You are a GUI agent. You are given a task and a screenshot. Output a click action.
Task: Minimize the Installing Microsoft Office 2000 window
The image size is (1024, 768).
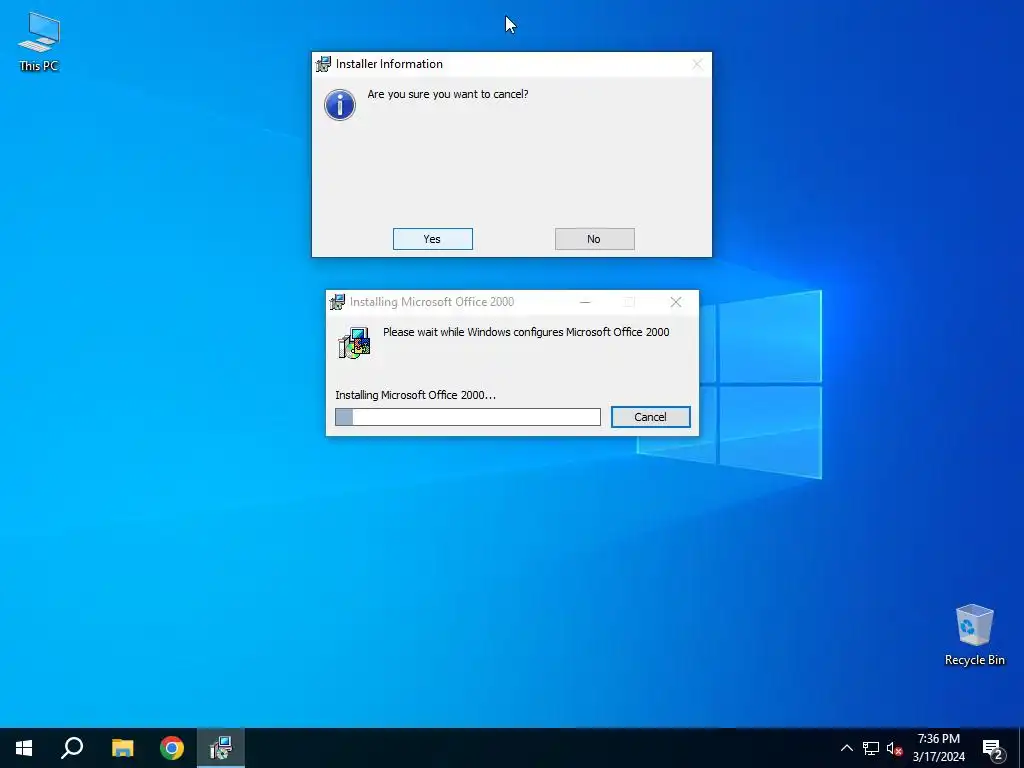585,302
